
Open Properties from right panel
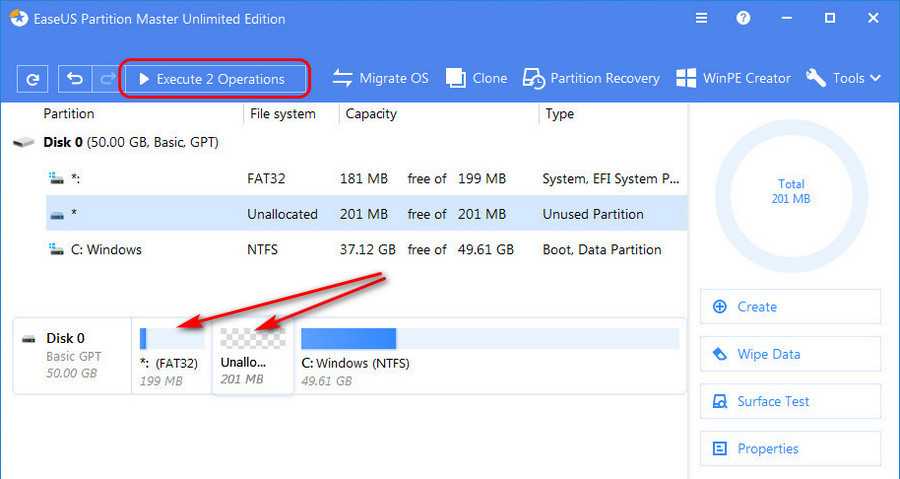pyautogui.click(x=790, y=449)
